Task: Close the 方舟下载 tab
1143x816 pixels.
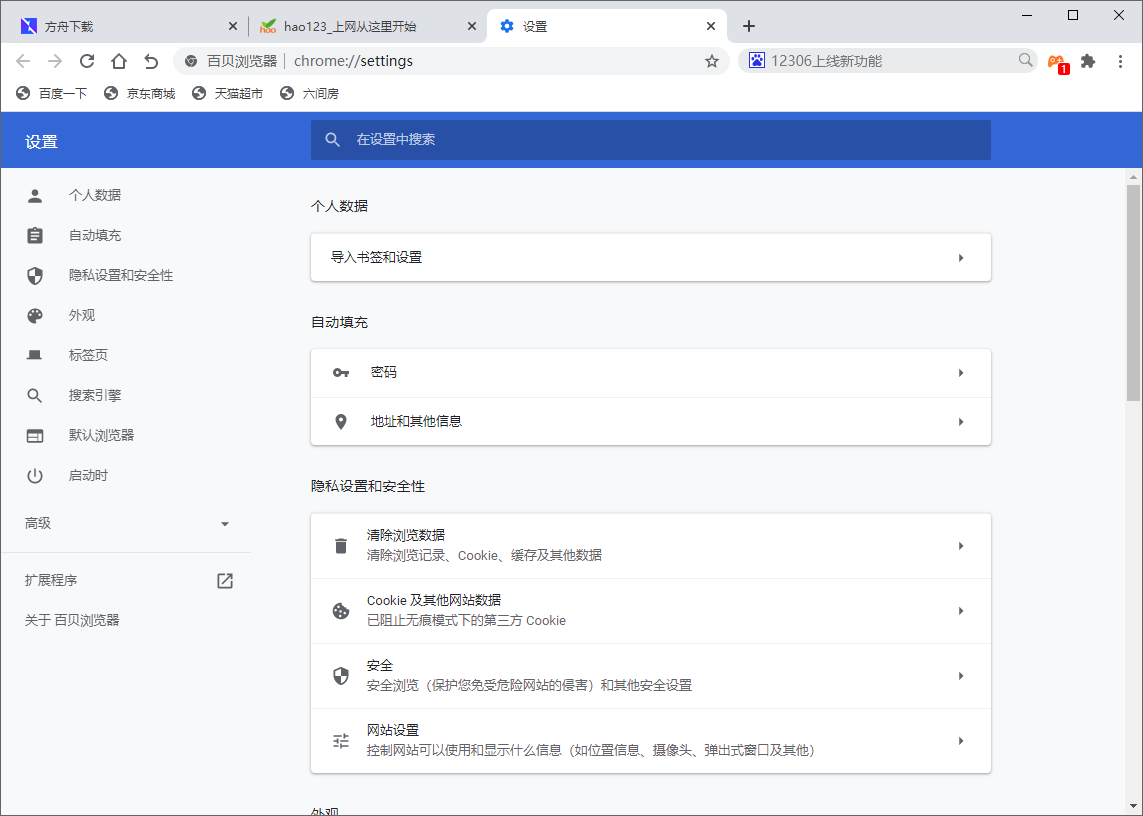Action: 233,26
